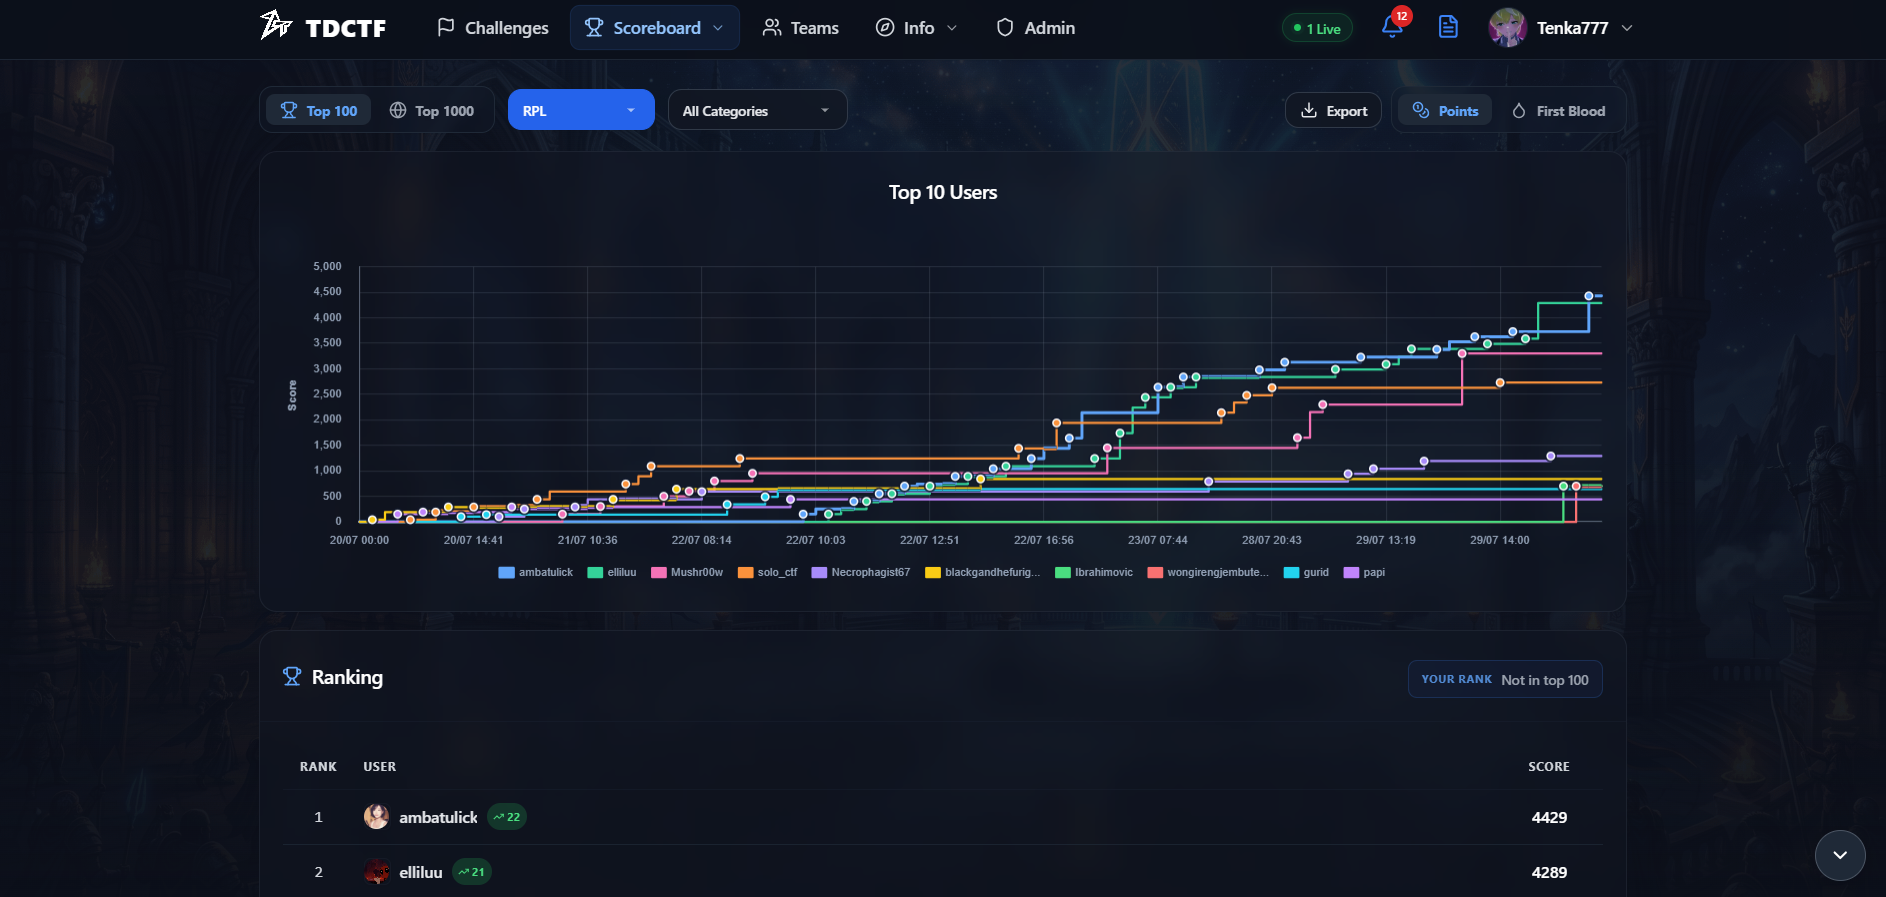Open the Scoreboard menu
The height and width of the screenshot is (897, 1886).
[x=655, y=28]
